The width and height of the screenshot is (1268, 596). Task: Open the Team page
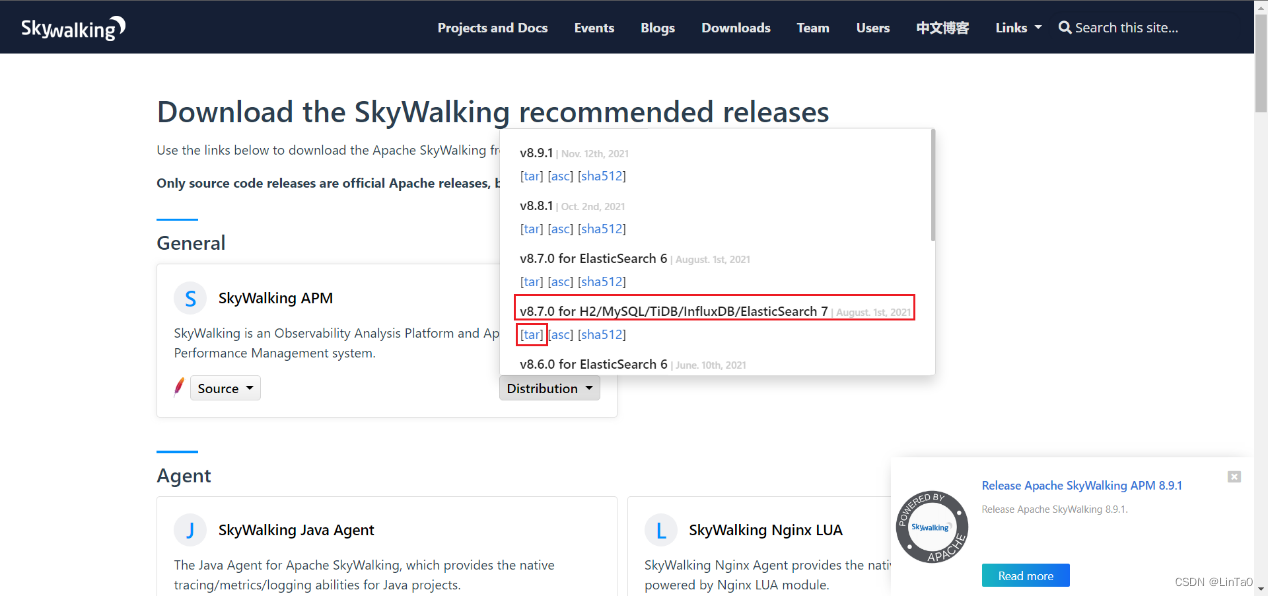(x=813, y=28)
